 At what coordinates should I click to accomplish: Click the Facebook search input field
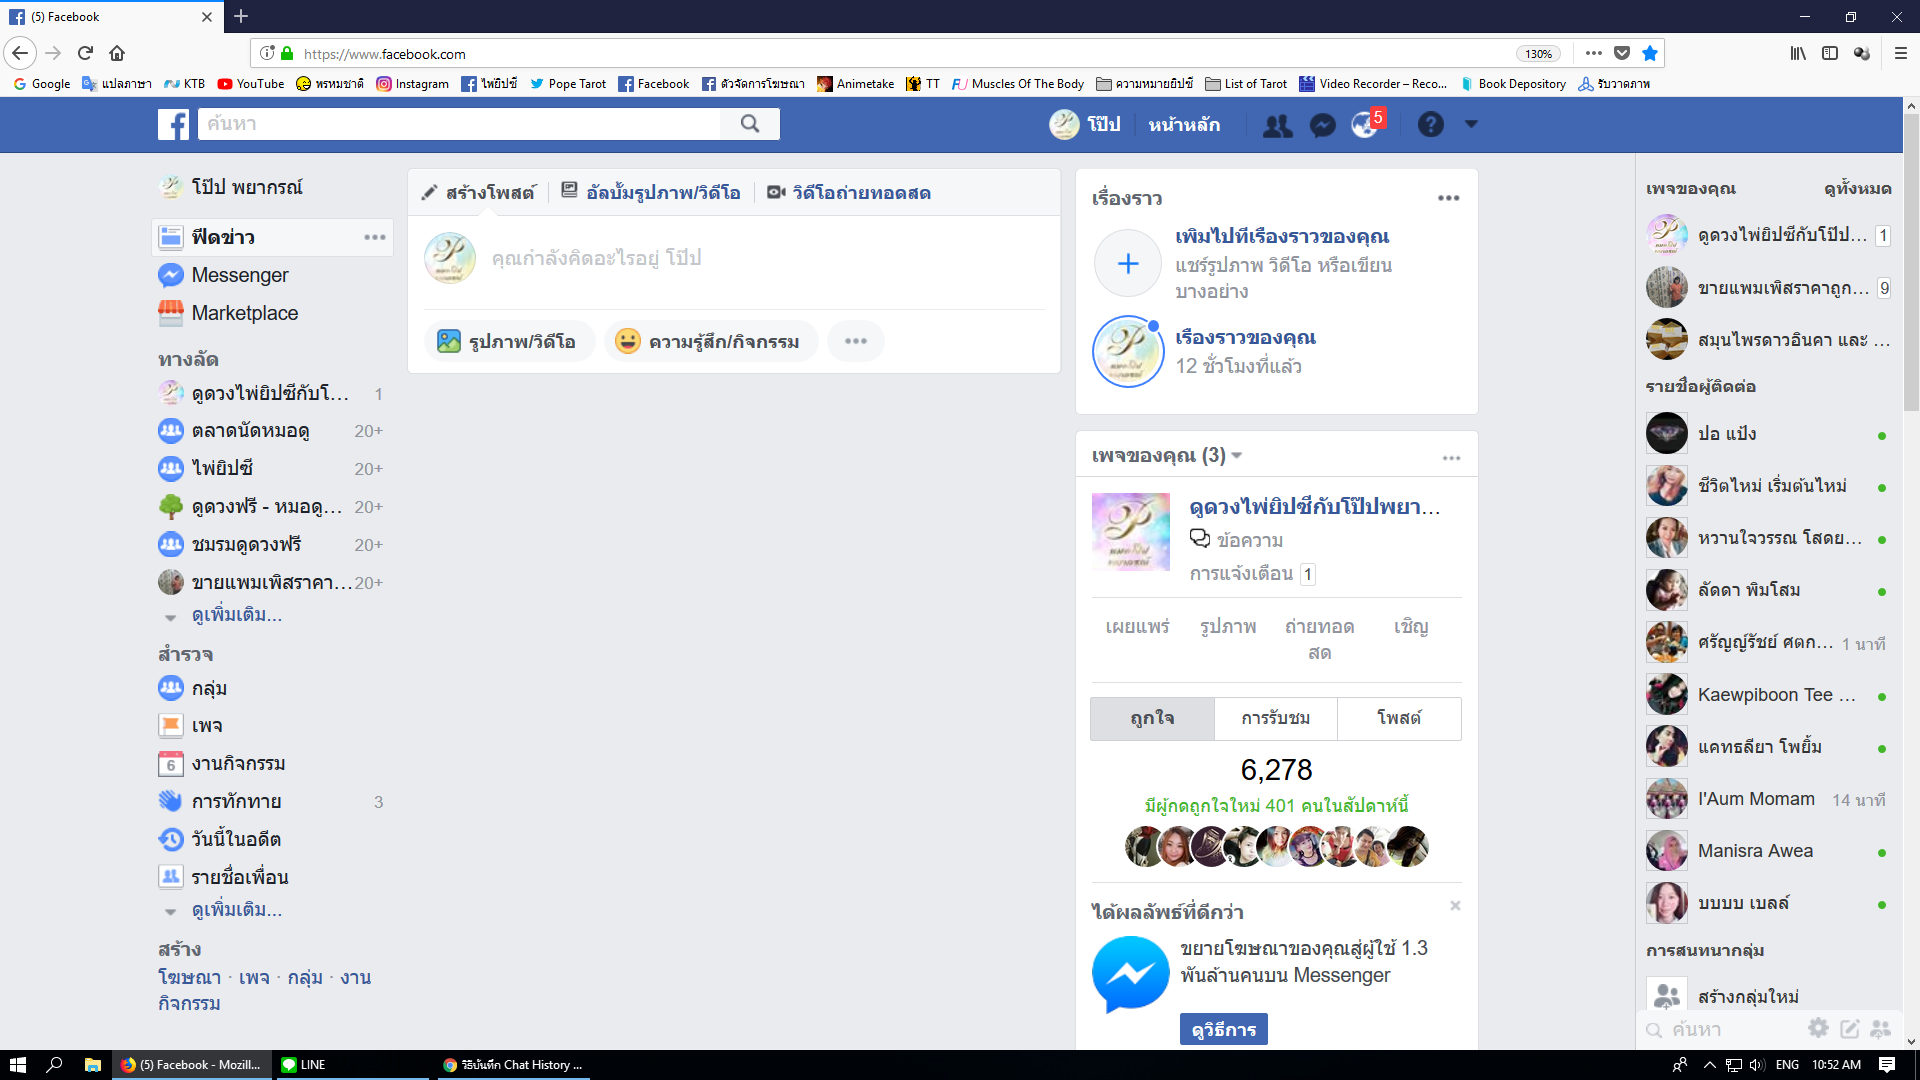coord(459,124)
